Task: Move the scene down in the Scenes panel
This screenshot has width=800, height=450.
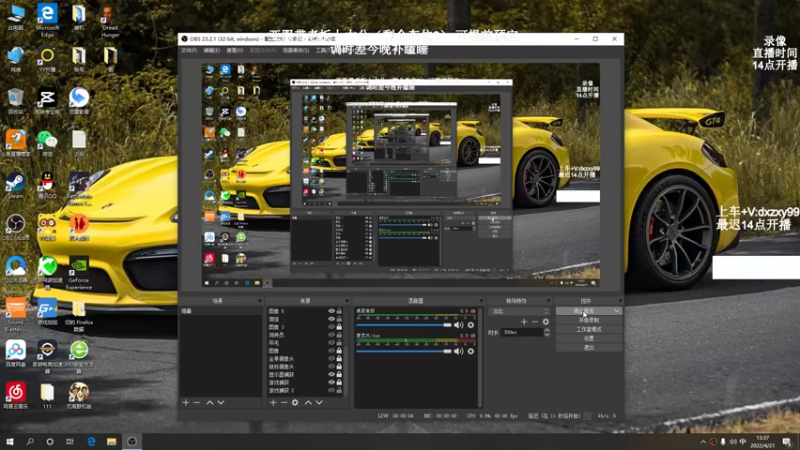Action: point(221,403)
